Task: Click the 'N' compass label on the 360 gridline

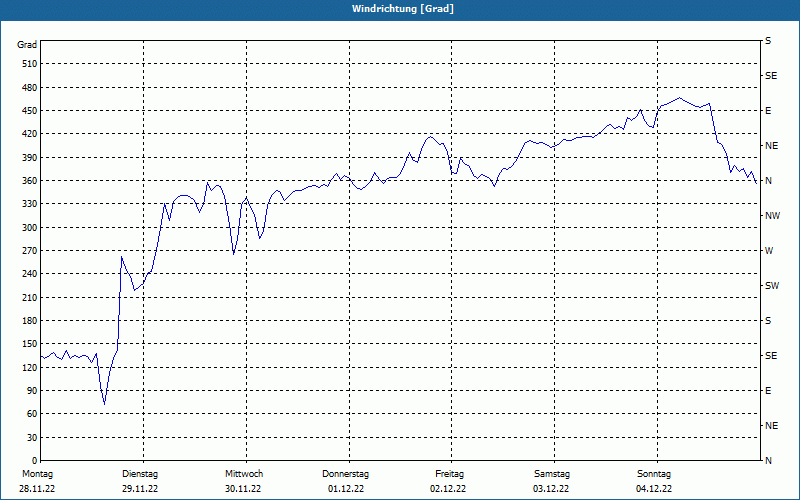Action: click(769, 181)
